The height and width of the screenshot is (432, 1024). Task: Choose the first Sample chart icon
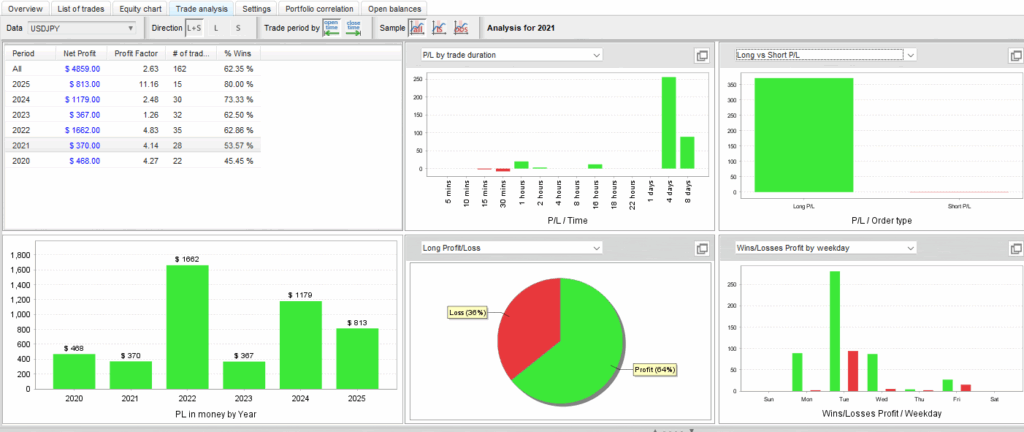tap(416, 28)
